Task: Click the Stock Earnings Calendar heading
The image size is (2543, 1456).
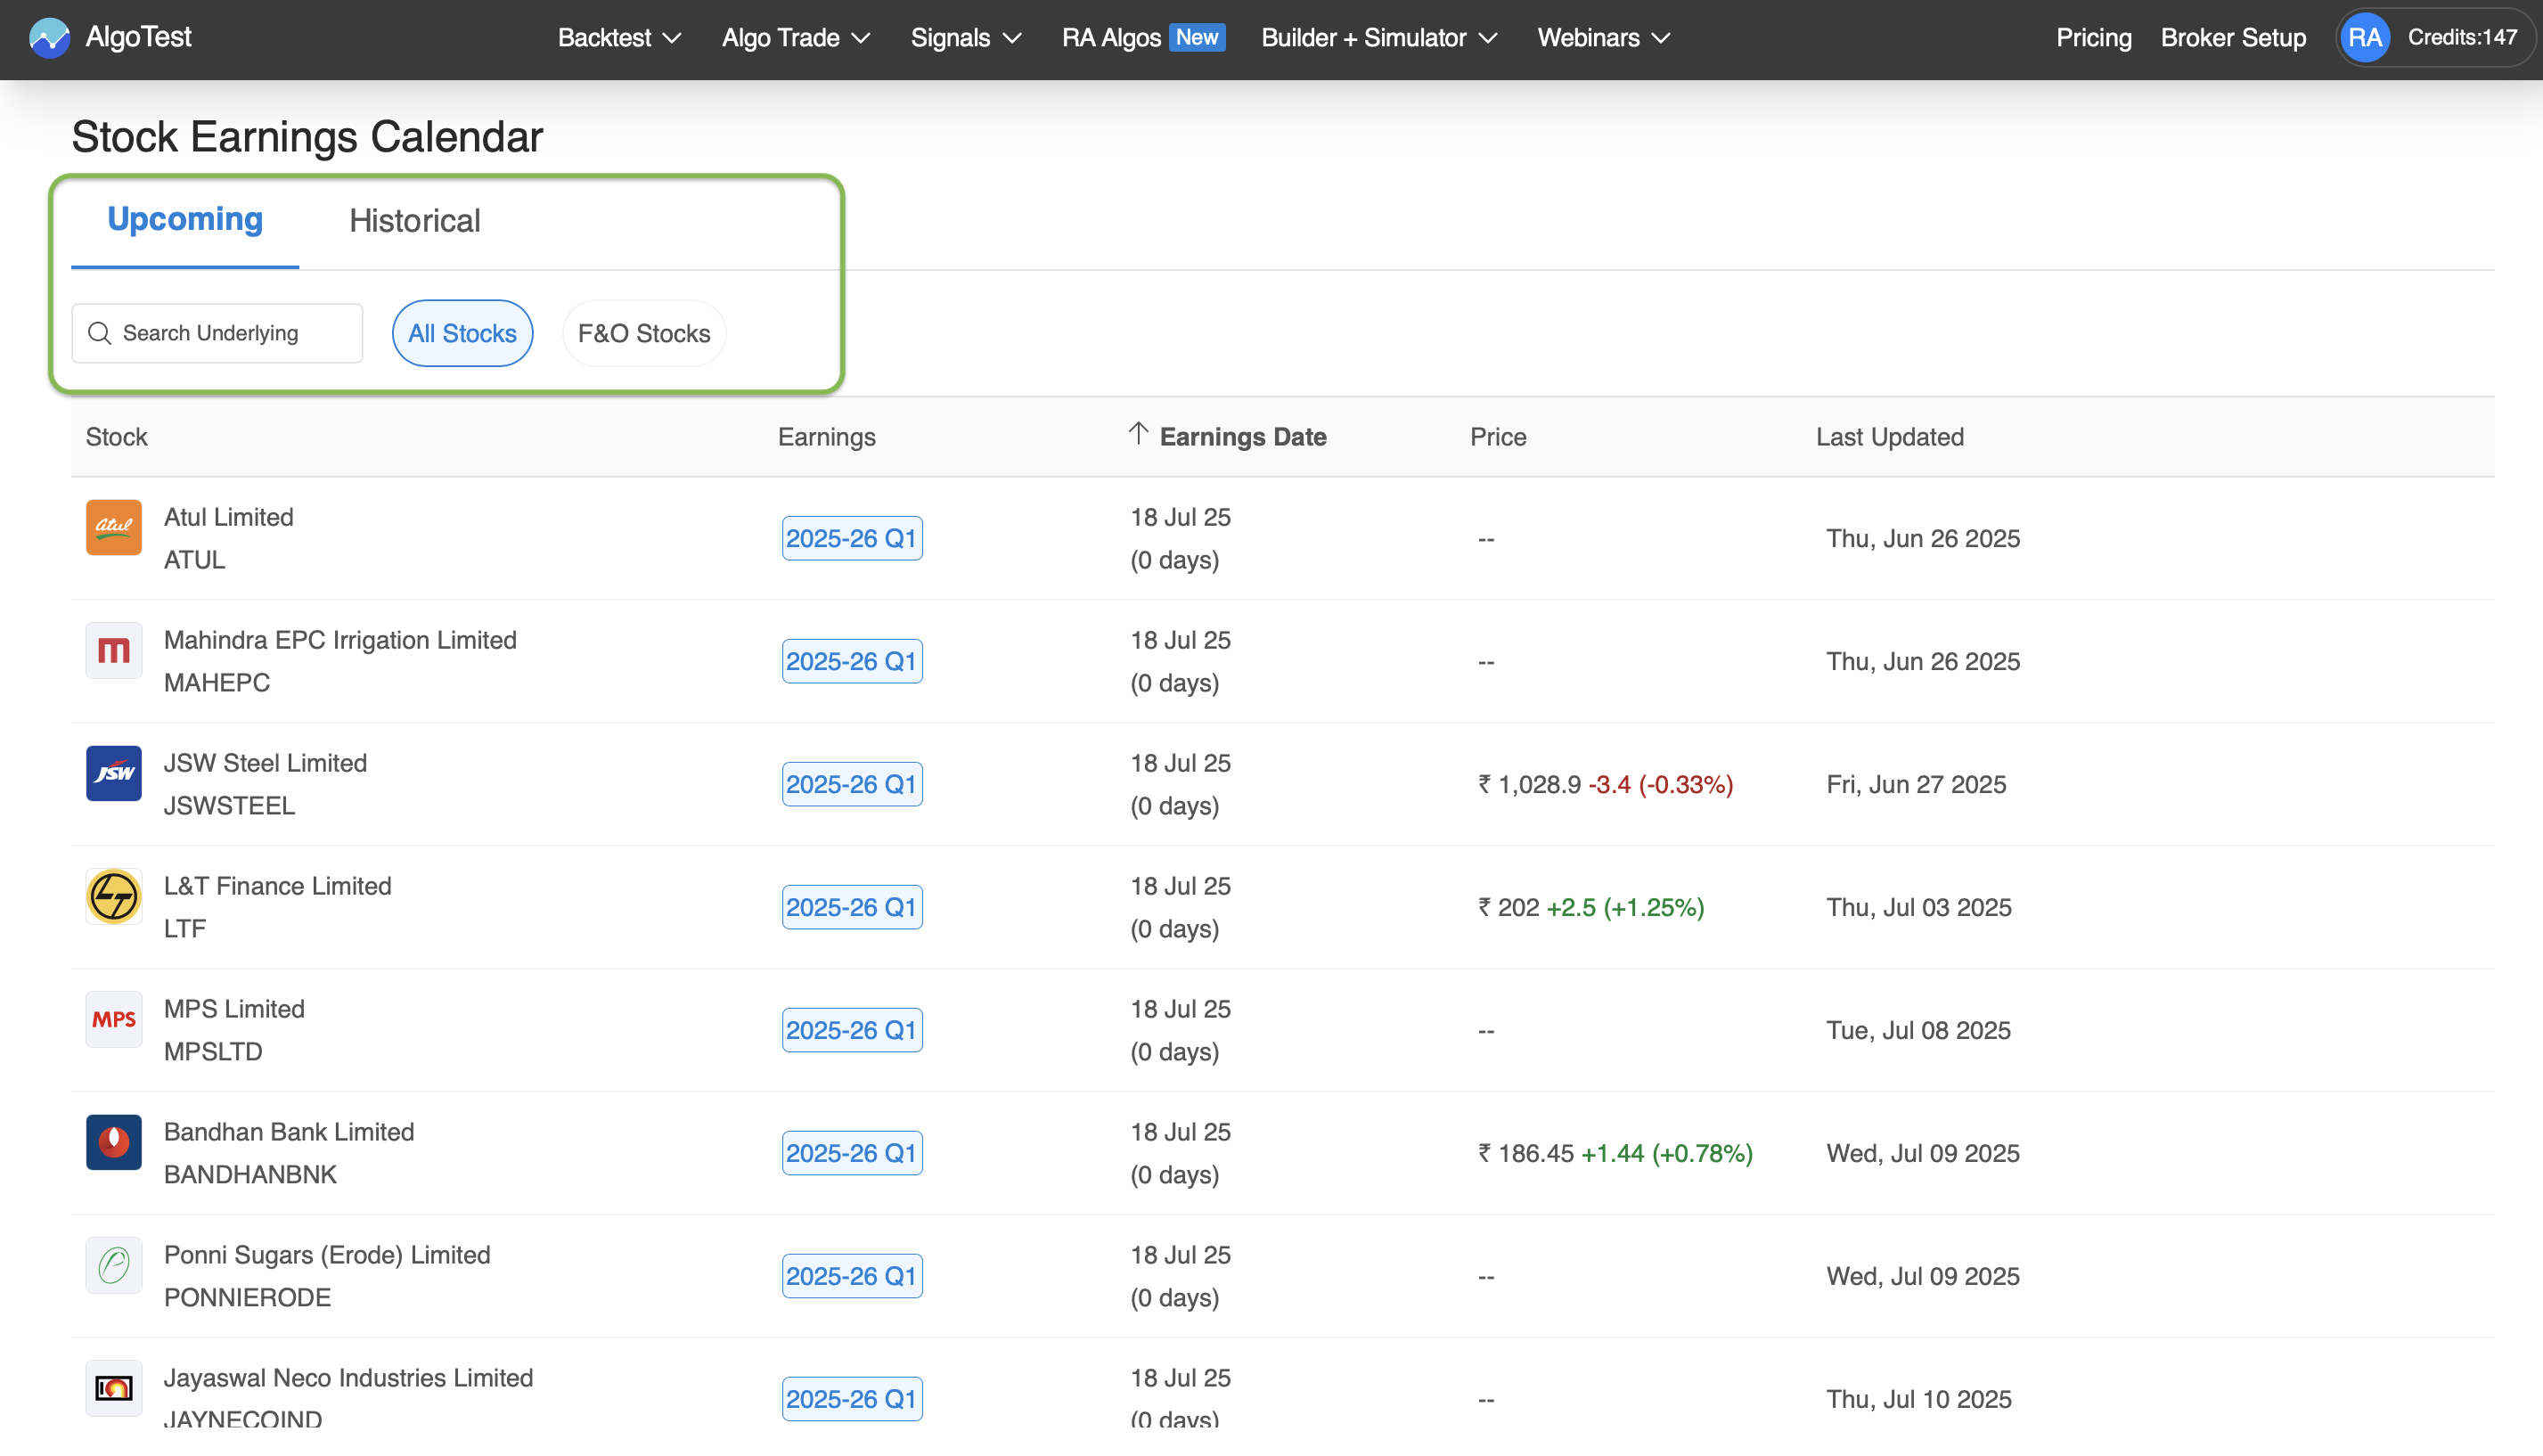Action: tap(307, 137)
